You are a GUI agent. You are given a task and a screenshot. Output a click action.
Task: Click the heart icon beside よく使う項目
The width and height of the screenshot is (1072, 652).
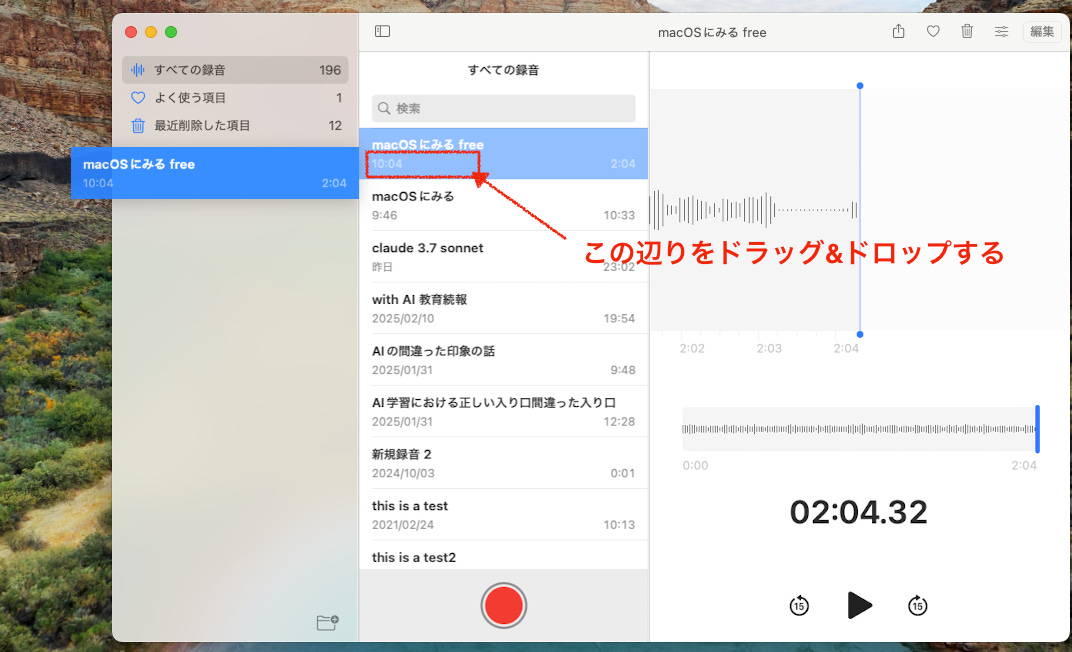pos(137,98)
